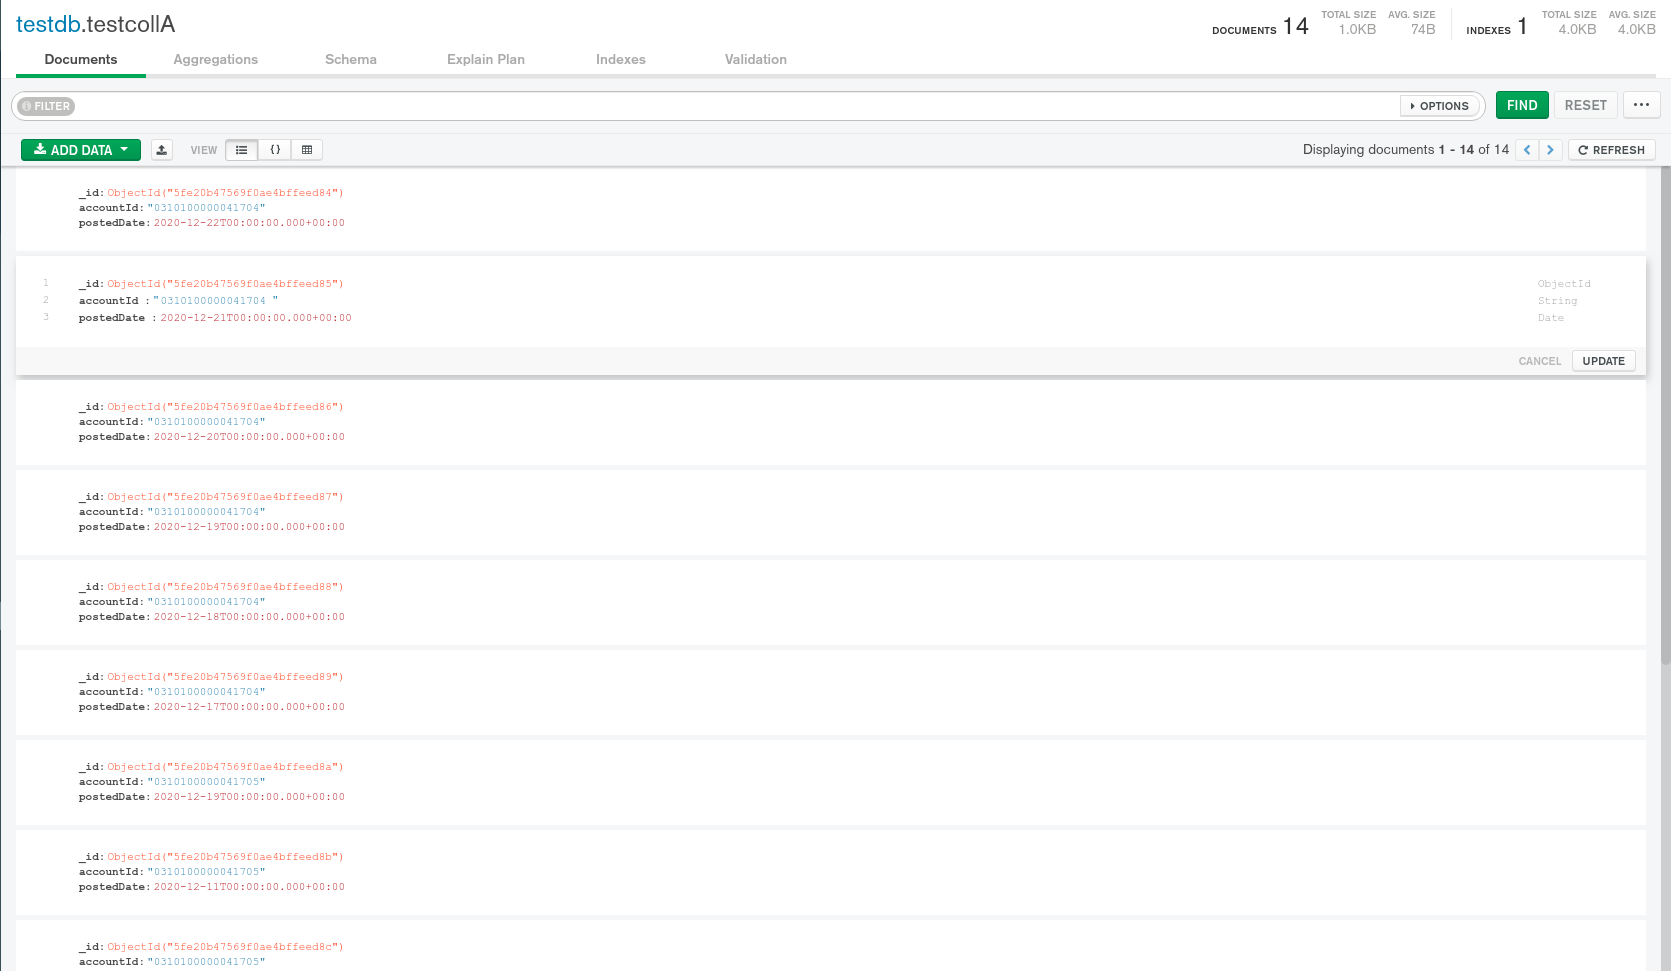Switch to Aggregations tab
1671x971 pixels.
pos(216,60)
